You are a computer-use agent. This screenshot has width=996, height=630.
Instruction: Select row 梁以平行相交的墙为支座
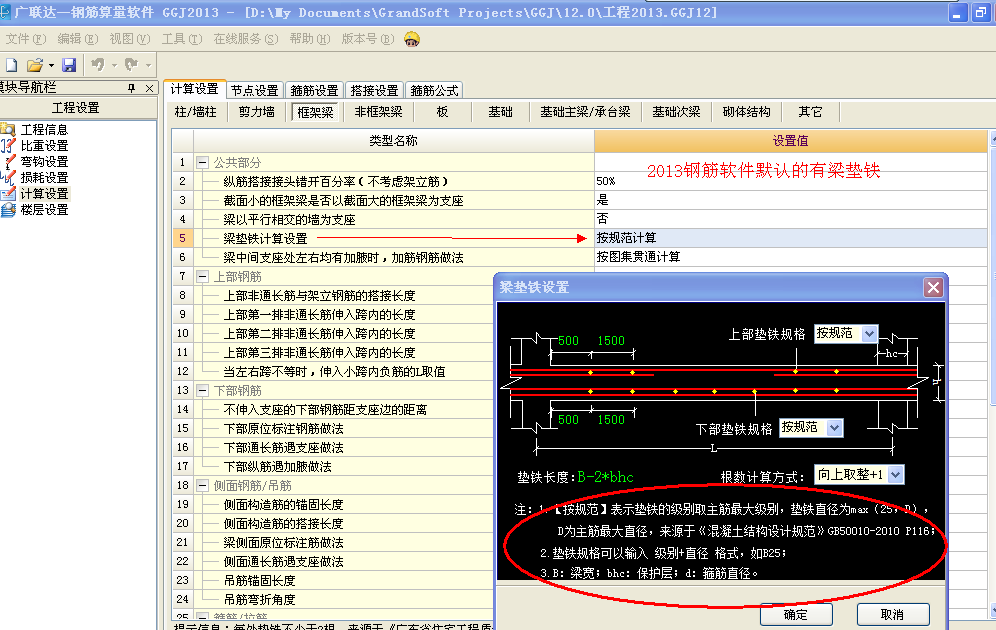[393, 219]
